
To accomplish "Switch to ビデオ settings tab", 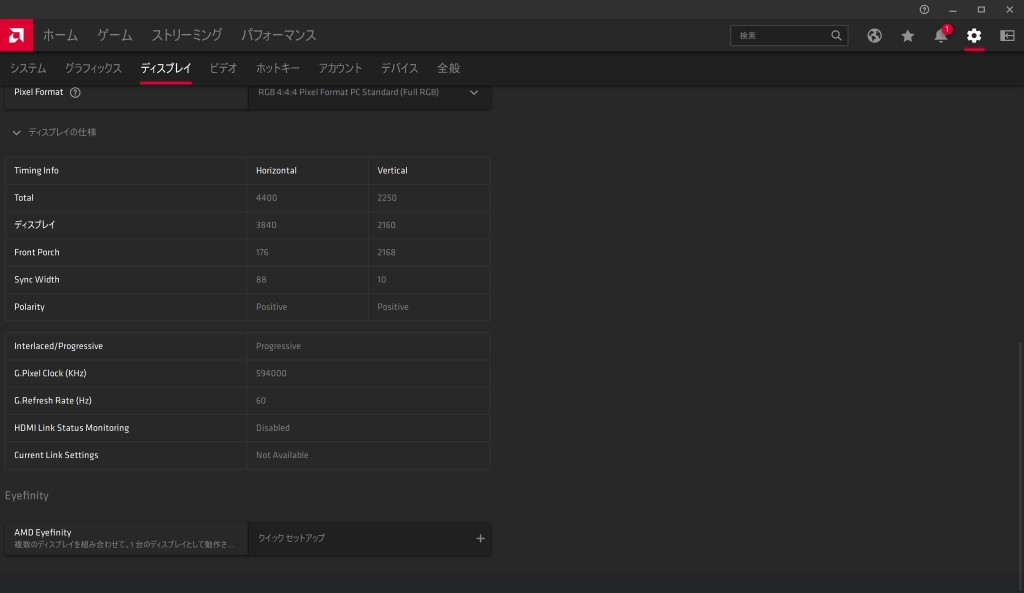I will point(223,68).
